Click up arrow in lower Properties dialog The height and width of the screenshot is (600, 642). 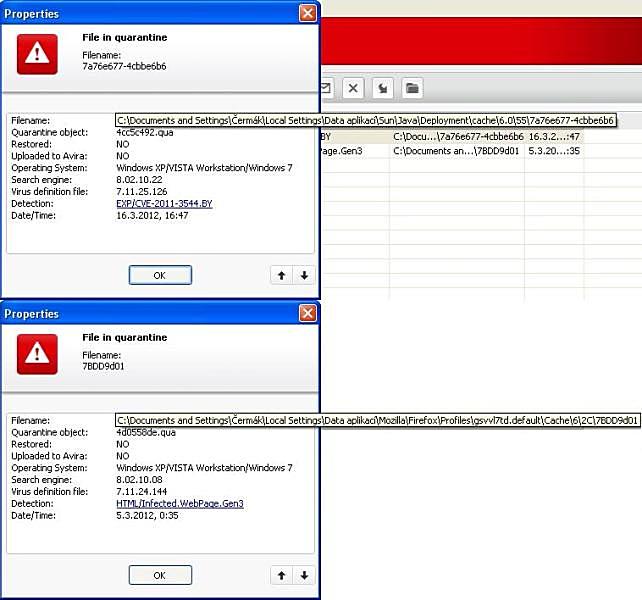282,575
